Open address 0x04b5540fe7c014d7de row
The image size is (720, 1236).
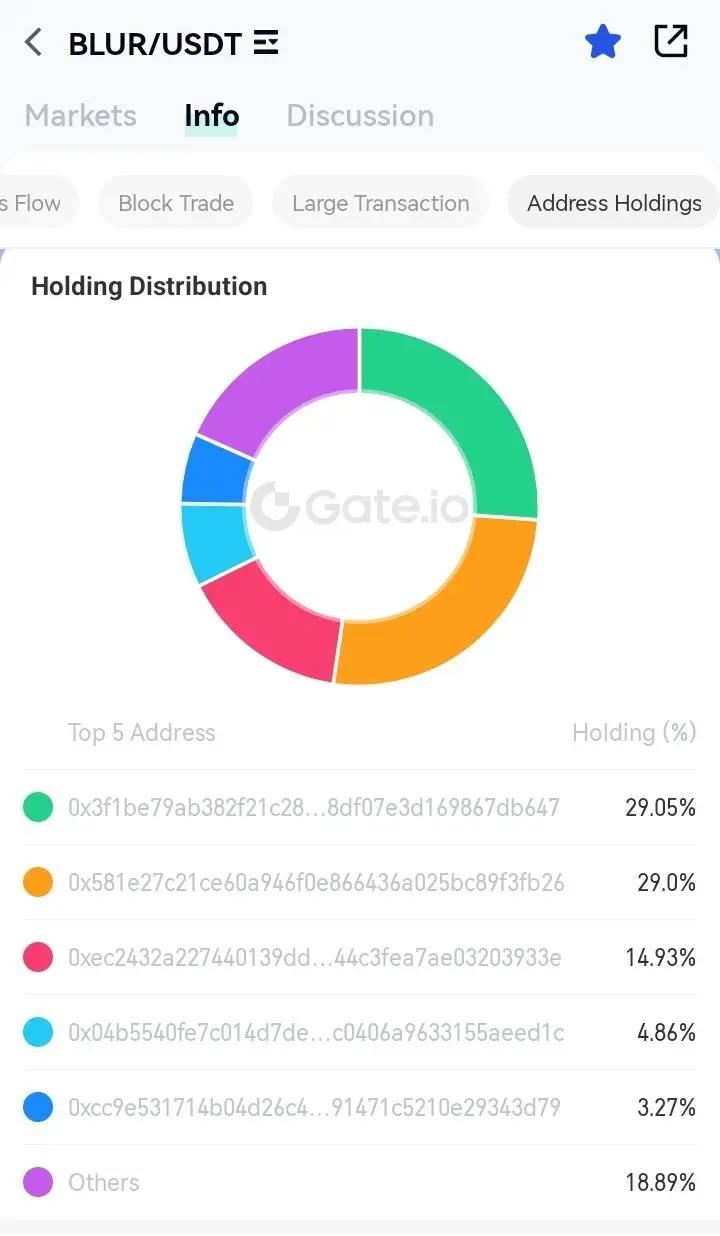coord(360,1032)
